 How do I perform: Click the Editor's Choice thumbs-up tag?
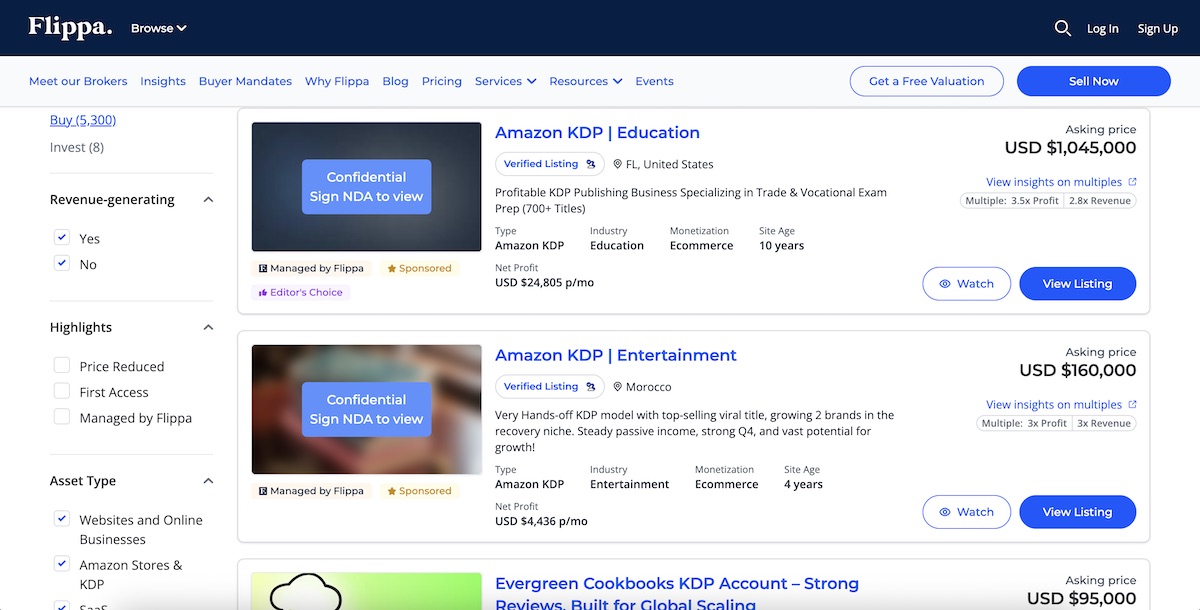click(x=300, y=293)
